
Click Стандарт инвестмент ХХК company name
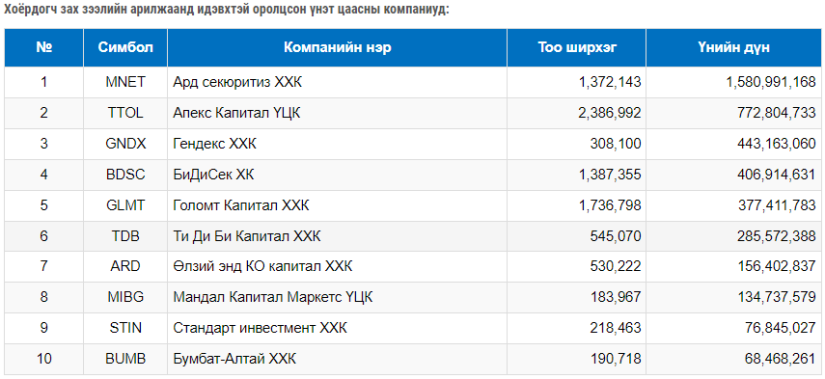click(260, 328)
